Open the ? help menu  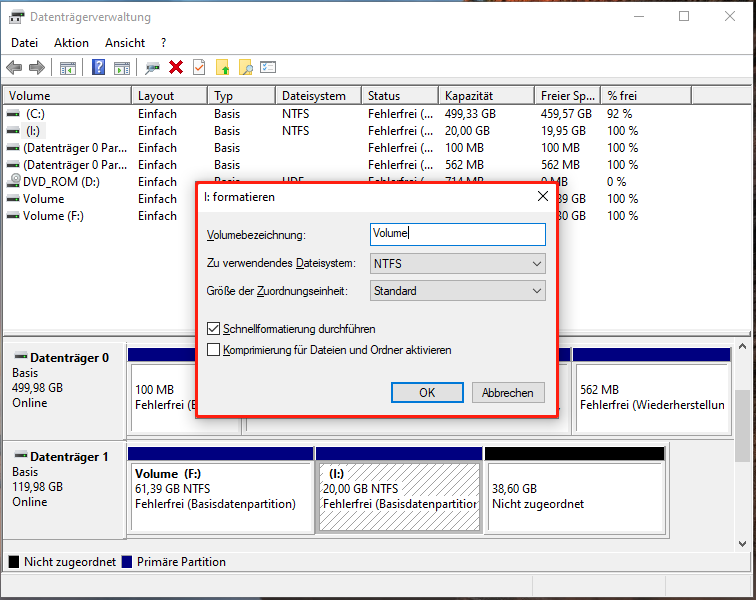pos(163,43)
